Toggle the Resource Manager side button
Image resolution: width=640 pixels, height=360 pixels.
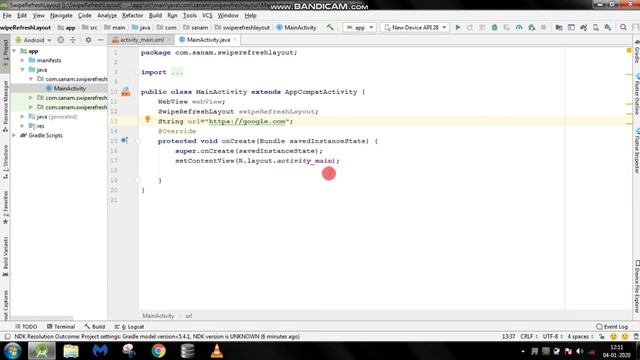click(5, 106)
